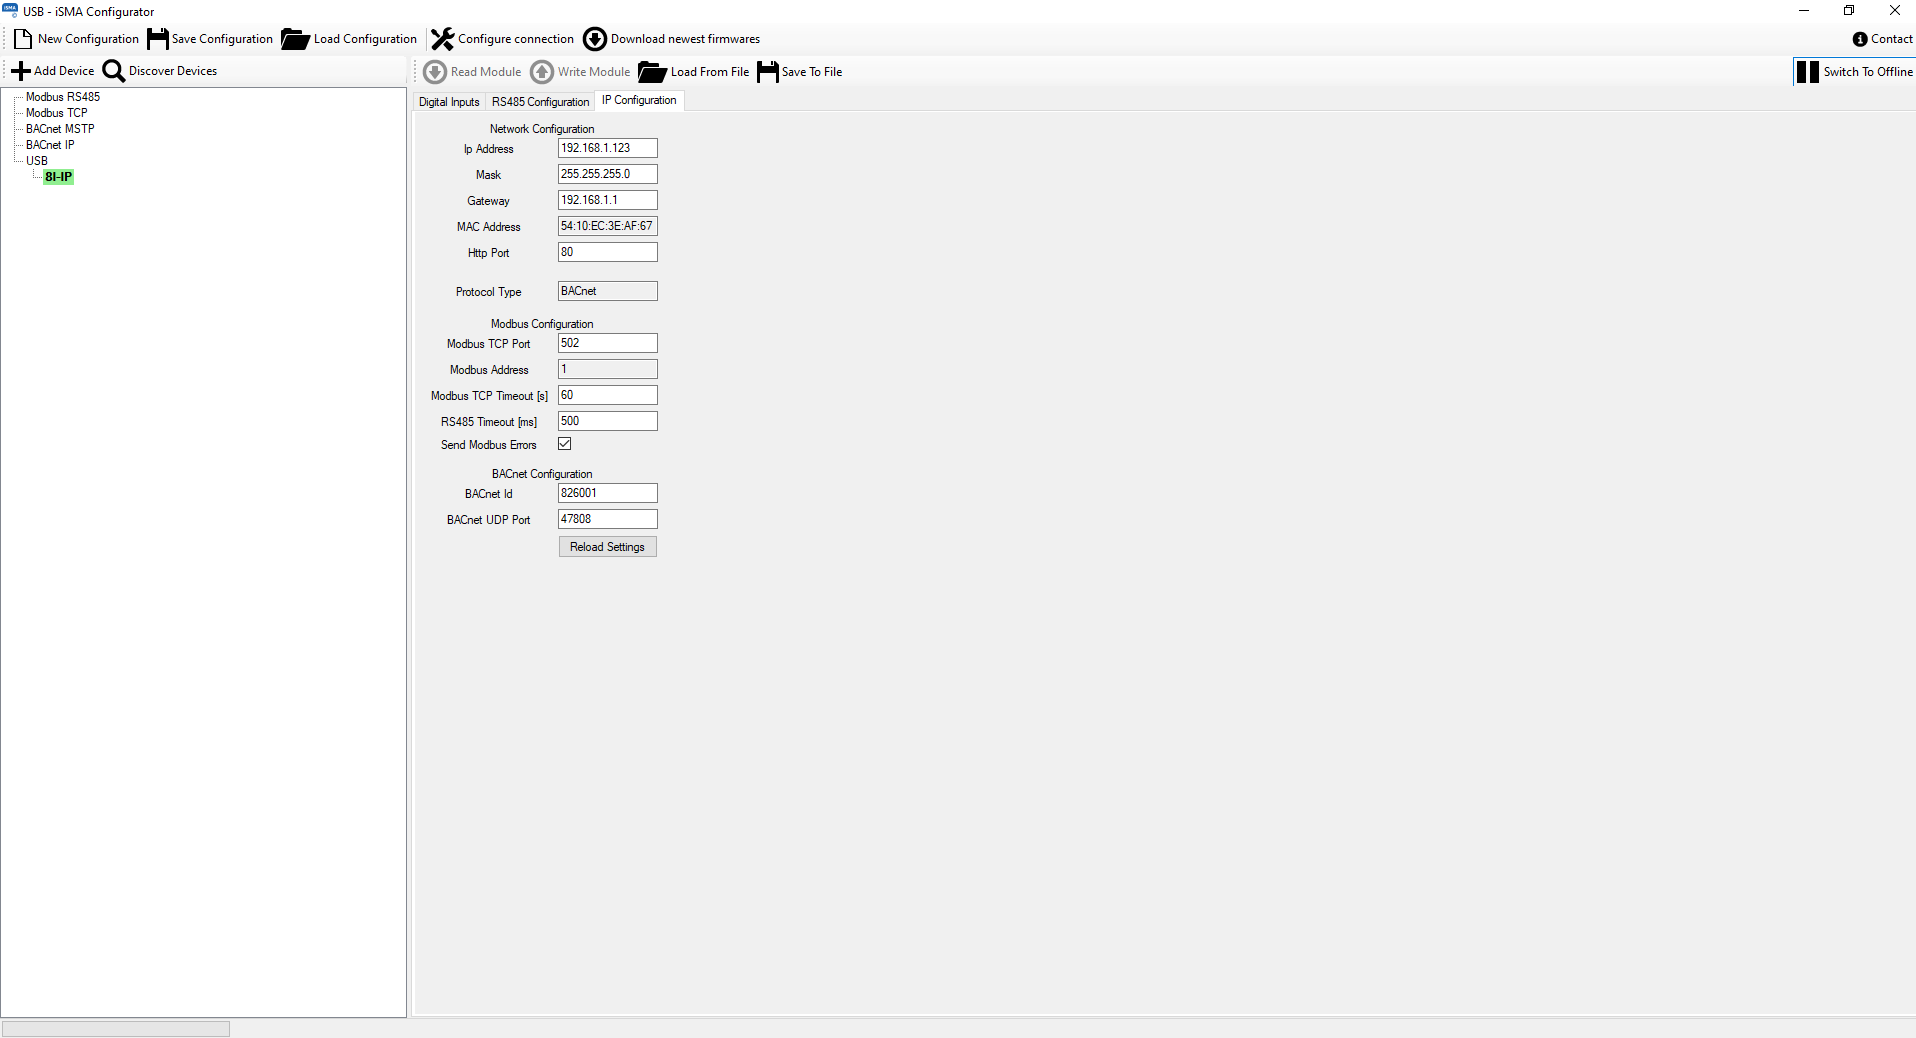Click the Reload Settings button
This screenshot has height=1038, width=1916.
pyautogui.click(x=607, y=546)
